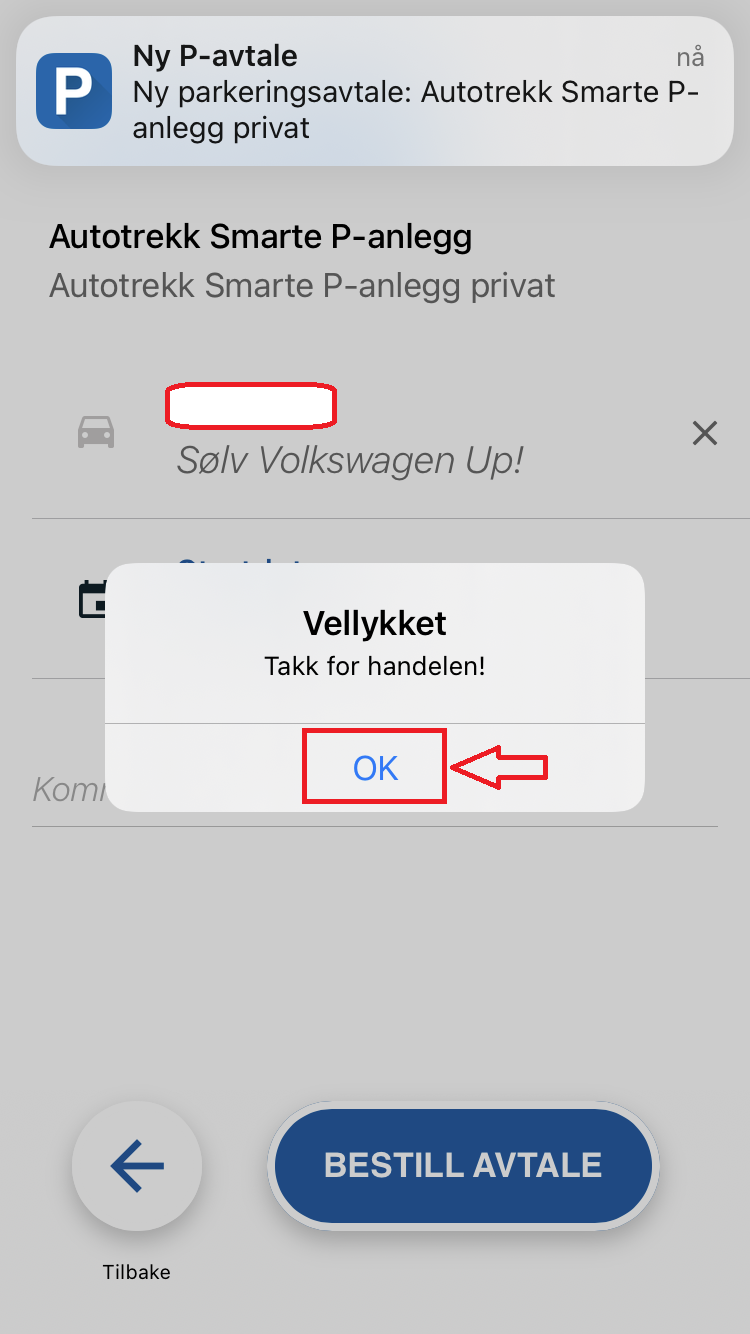Tap the Tilbake label under the arrow
Viewport: 750px width, 1334px height.
(137, 1272)
